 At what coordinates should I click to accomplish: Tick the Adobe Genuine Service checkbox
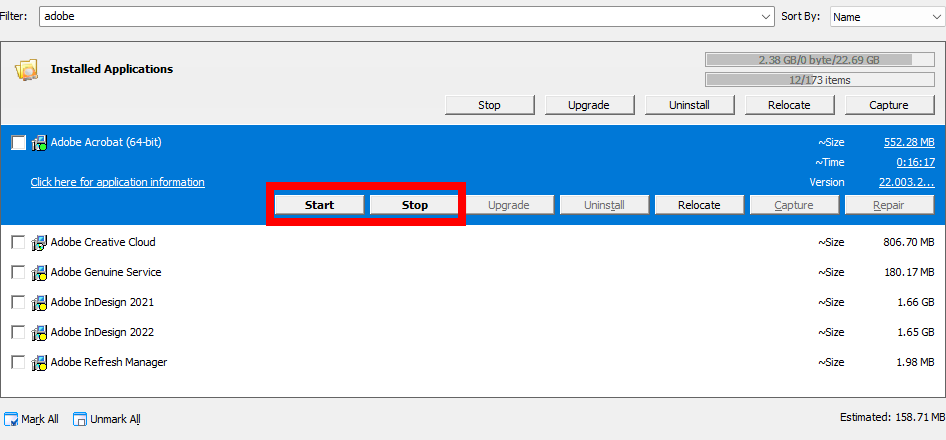19,273
